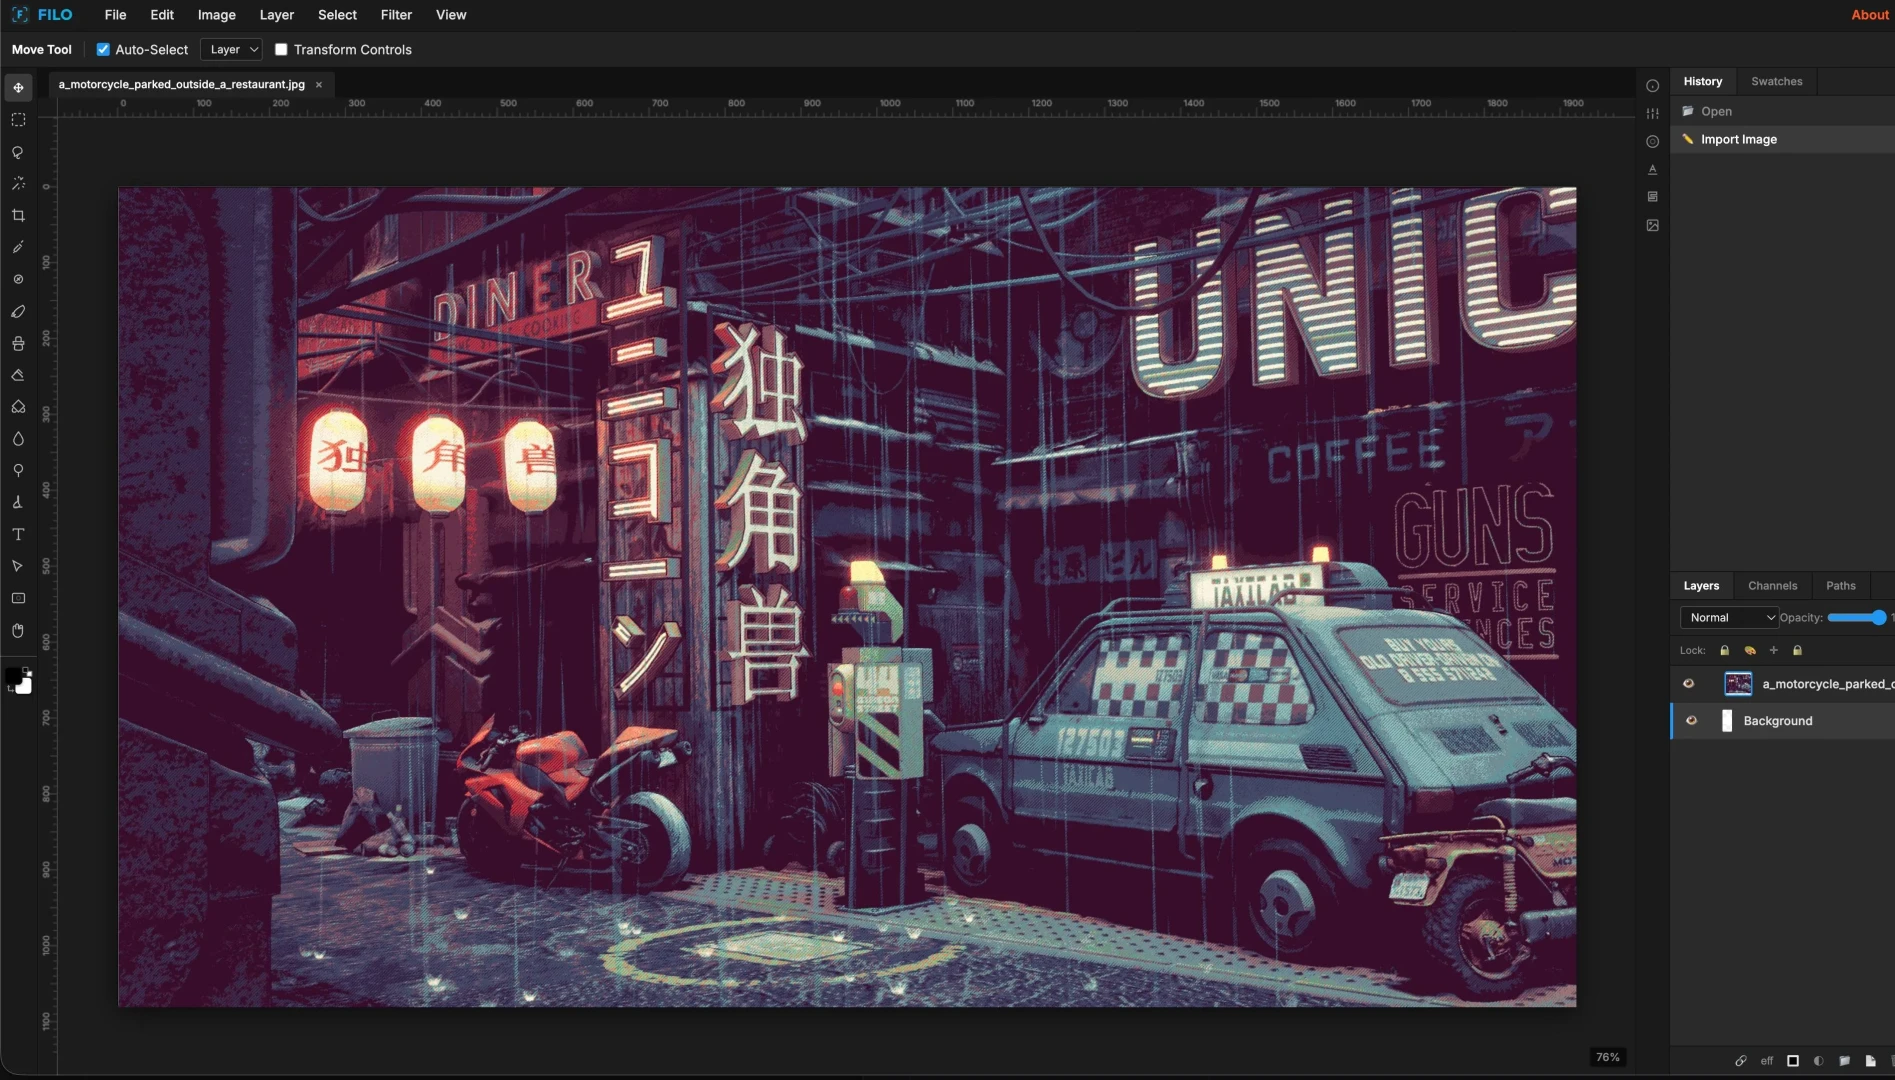The height and width of the screenshot is (1080, 1895).
Task: Switch to the Paths tab
Action: [1840, 586]
